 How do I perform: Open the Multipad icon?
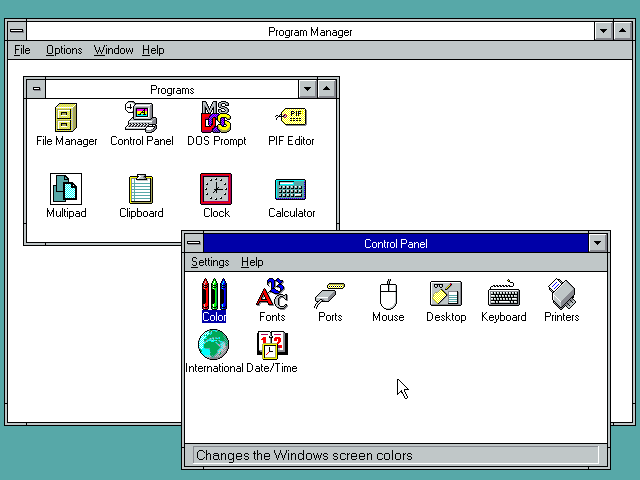[66, 189]
